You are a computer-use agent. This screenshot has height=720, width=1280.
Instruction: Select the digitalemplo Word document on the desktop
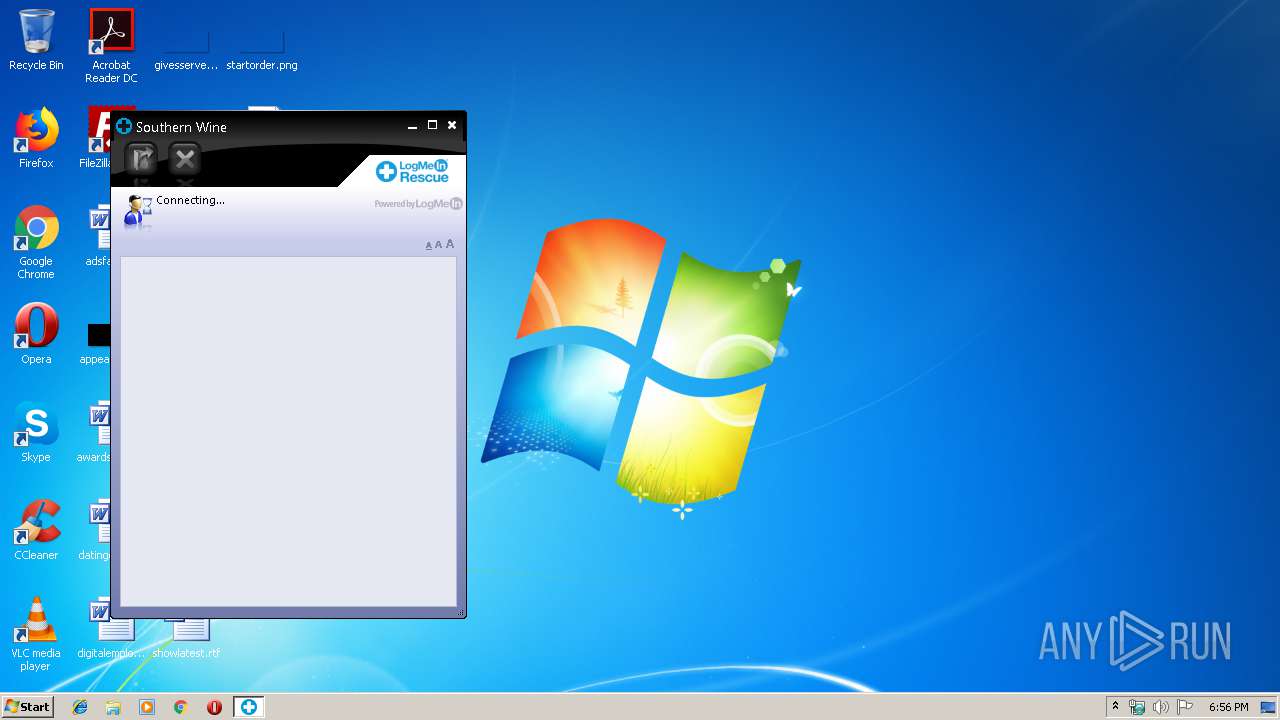tap(111, 630)
